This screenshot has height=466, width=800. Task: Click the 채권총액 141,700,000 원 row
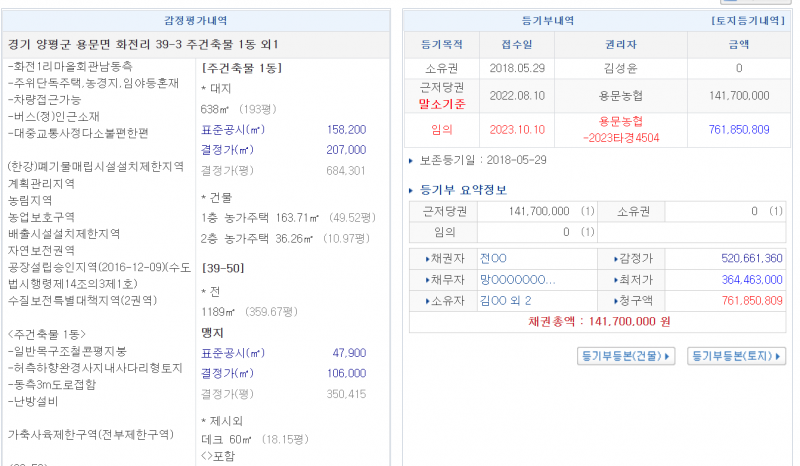point(598,322)
